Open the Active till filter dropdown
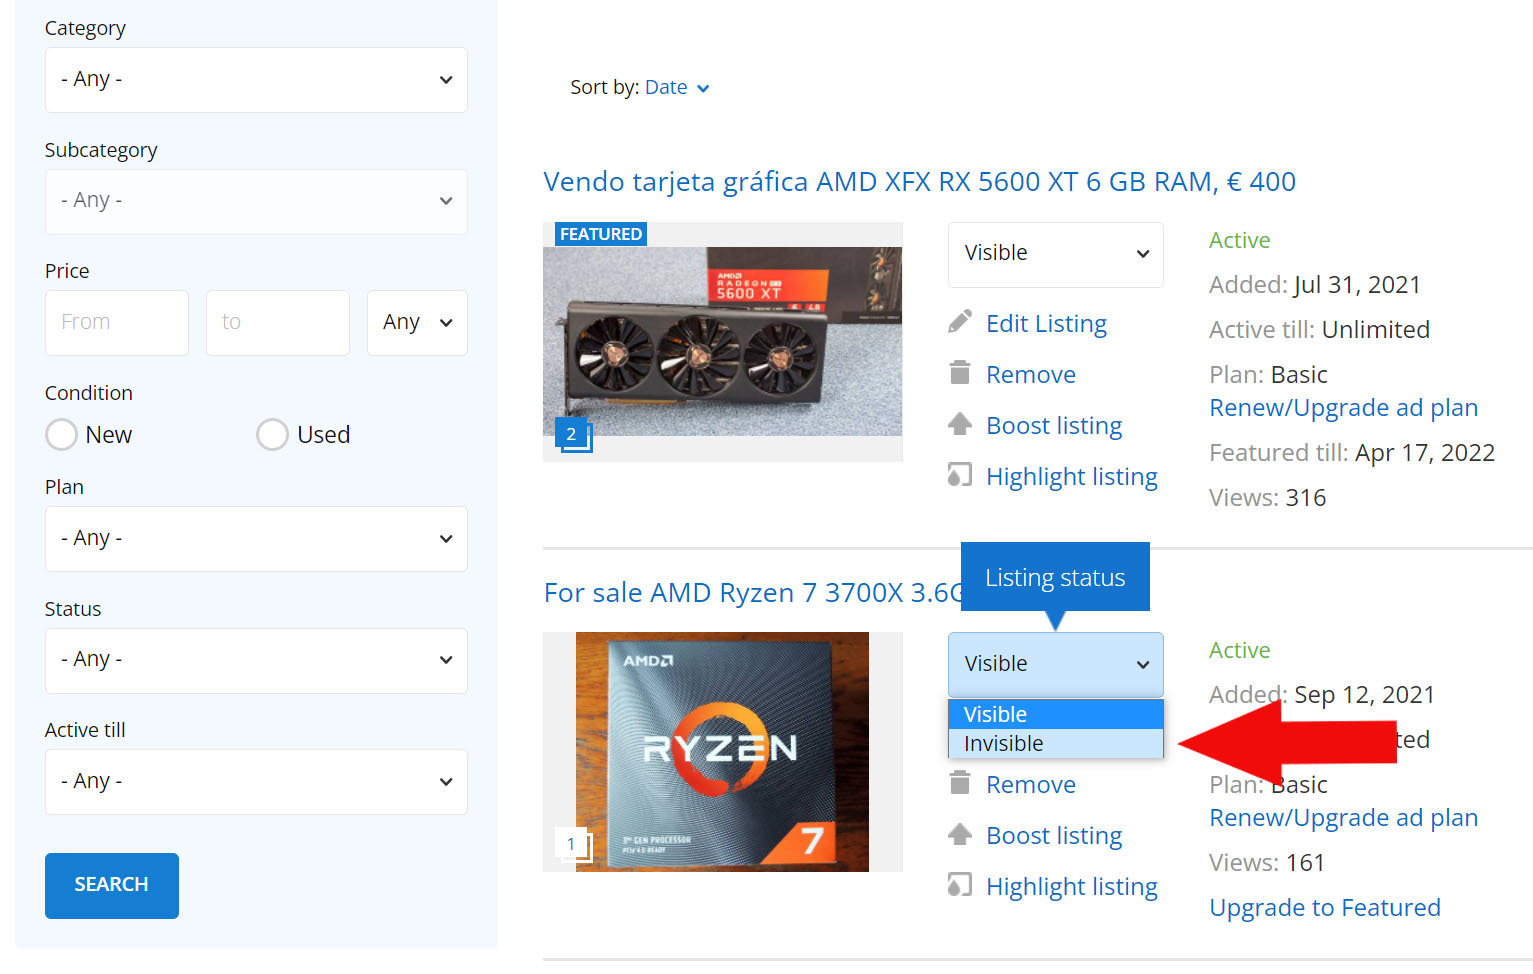Image resolution: width=1533 pixels, height=974 pixels. (x=256, y=781)
